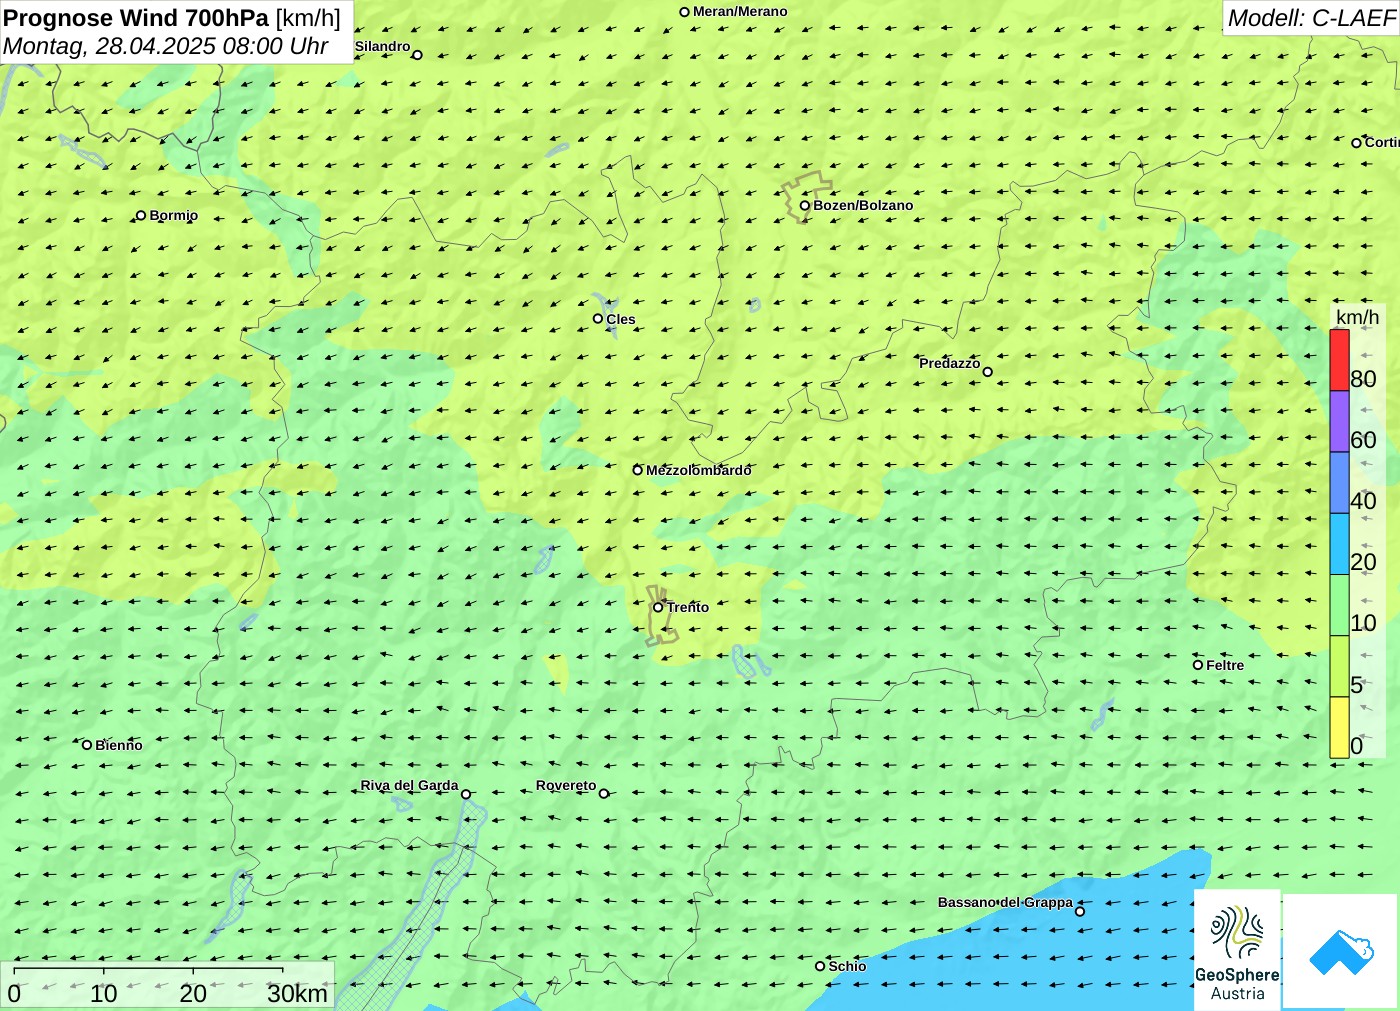
Task: Click the Bassano del Grappa marker
Action: pos(1079,911)
